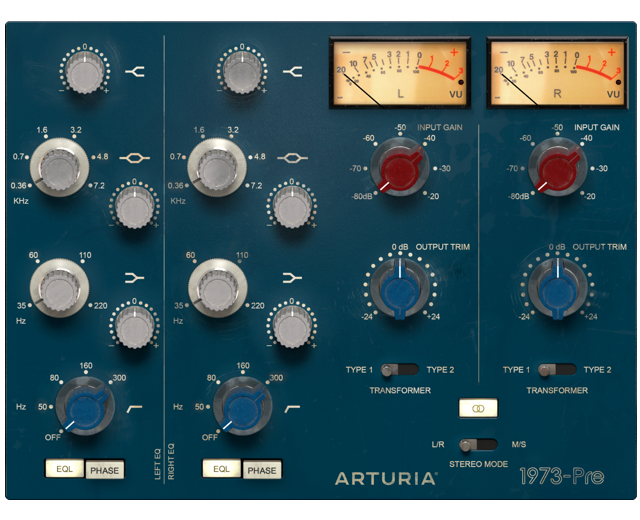Click the L/R label of Stereo Mode
This screenshot has height=520, width=640.
click(438, 444)
